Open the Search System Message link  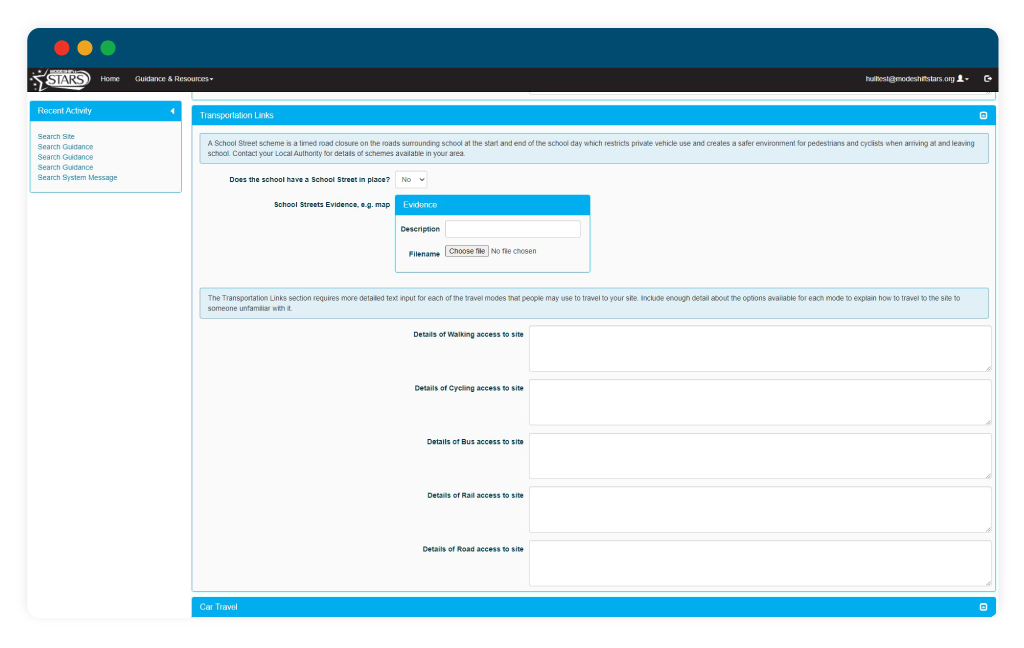(x=77, y=178)
